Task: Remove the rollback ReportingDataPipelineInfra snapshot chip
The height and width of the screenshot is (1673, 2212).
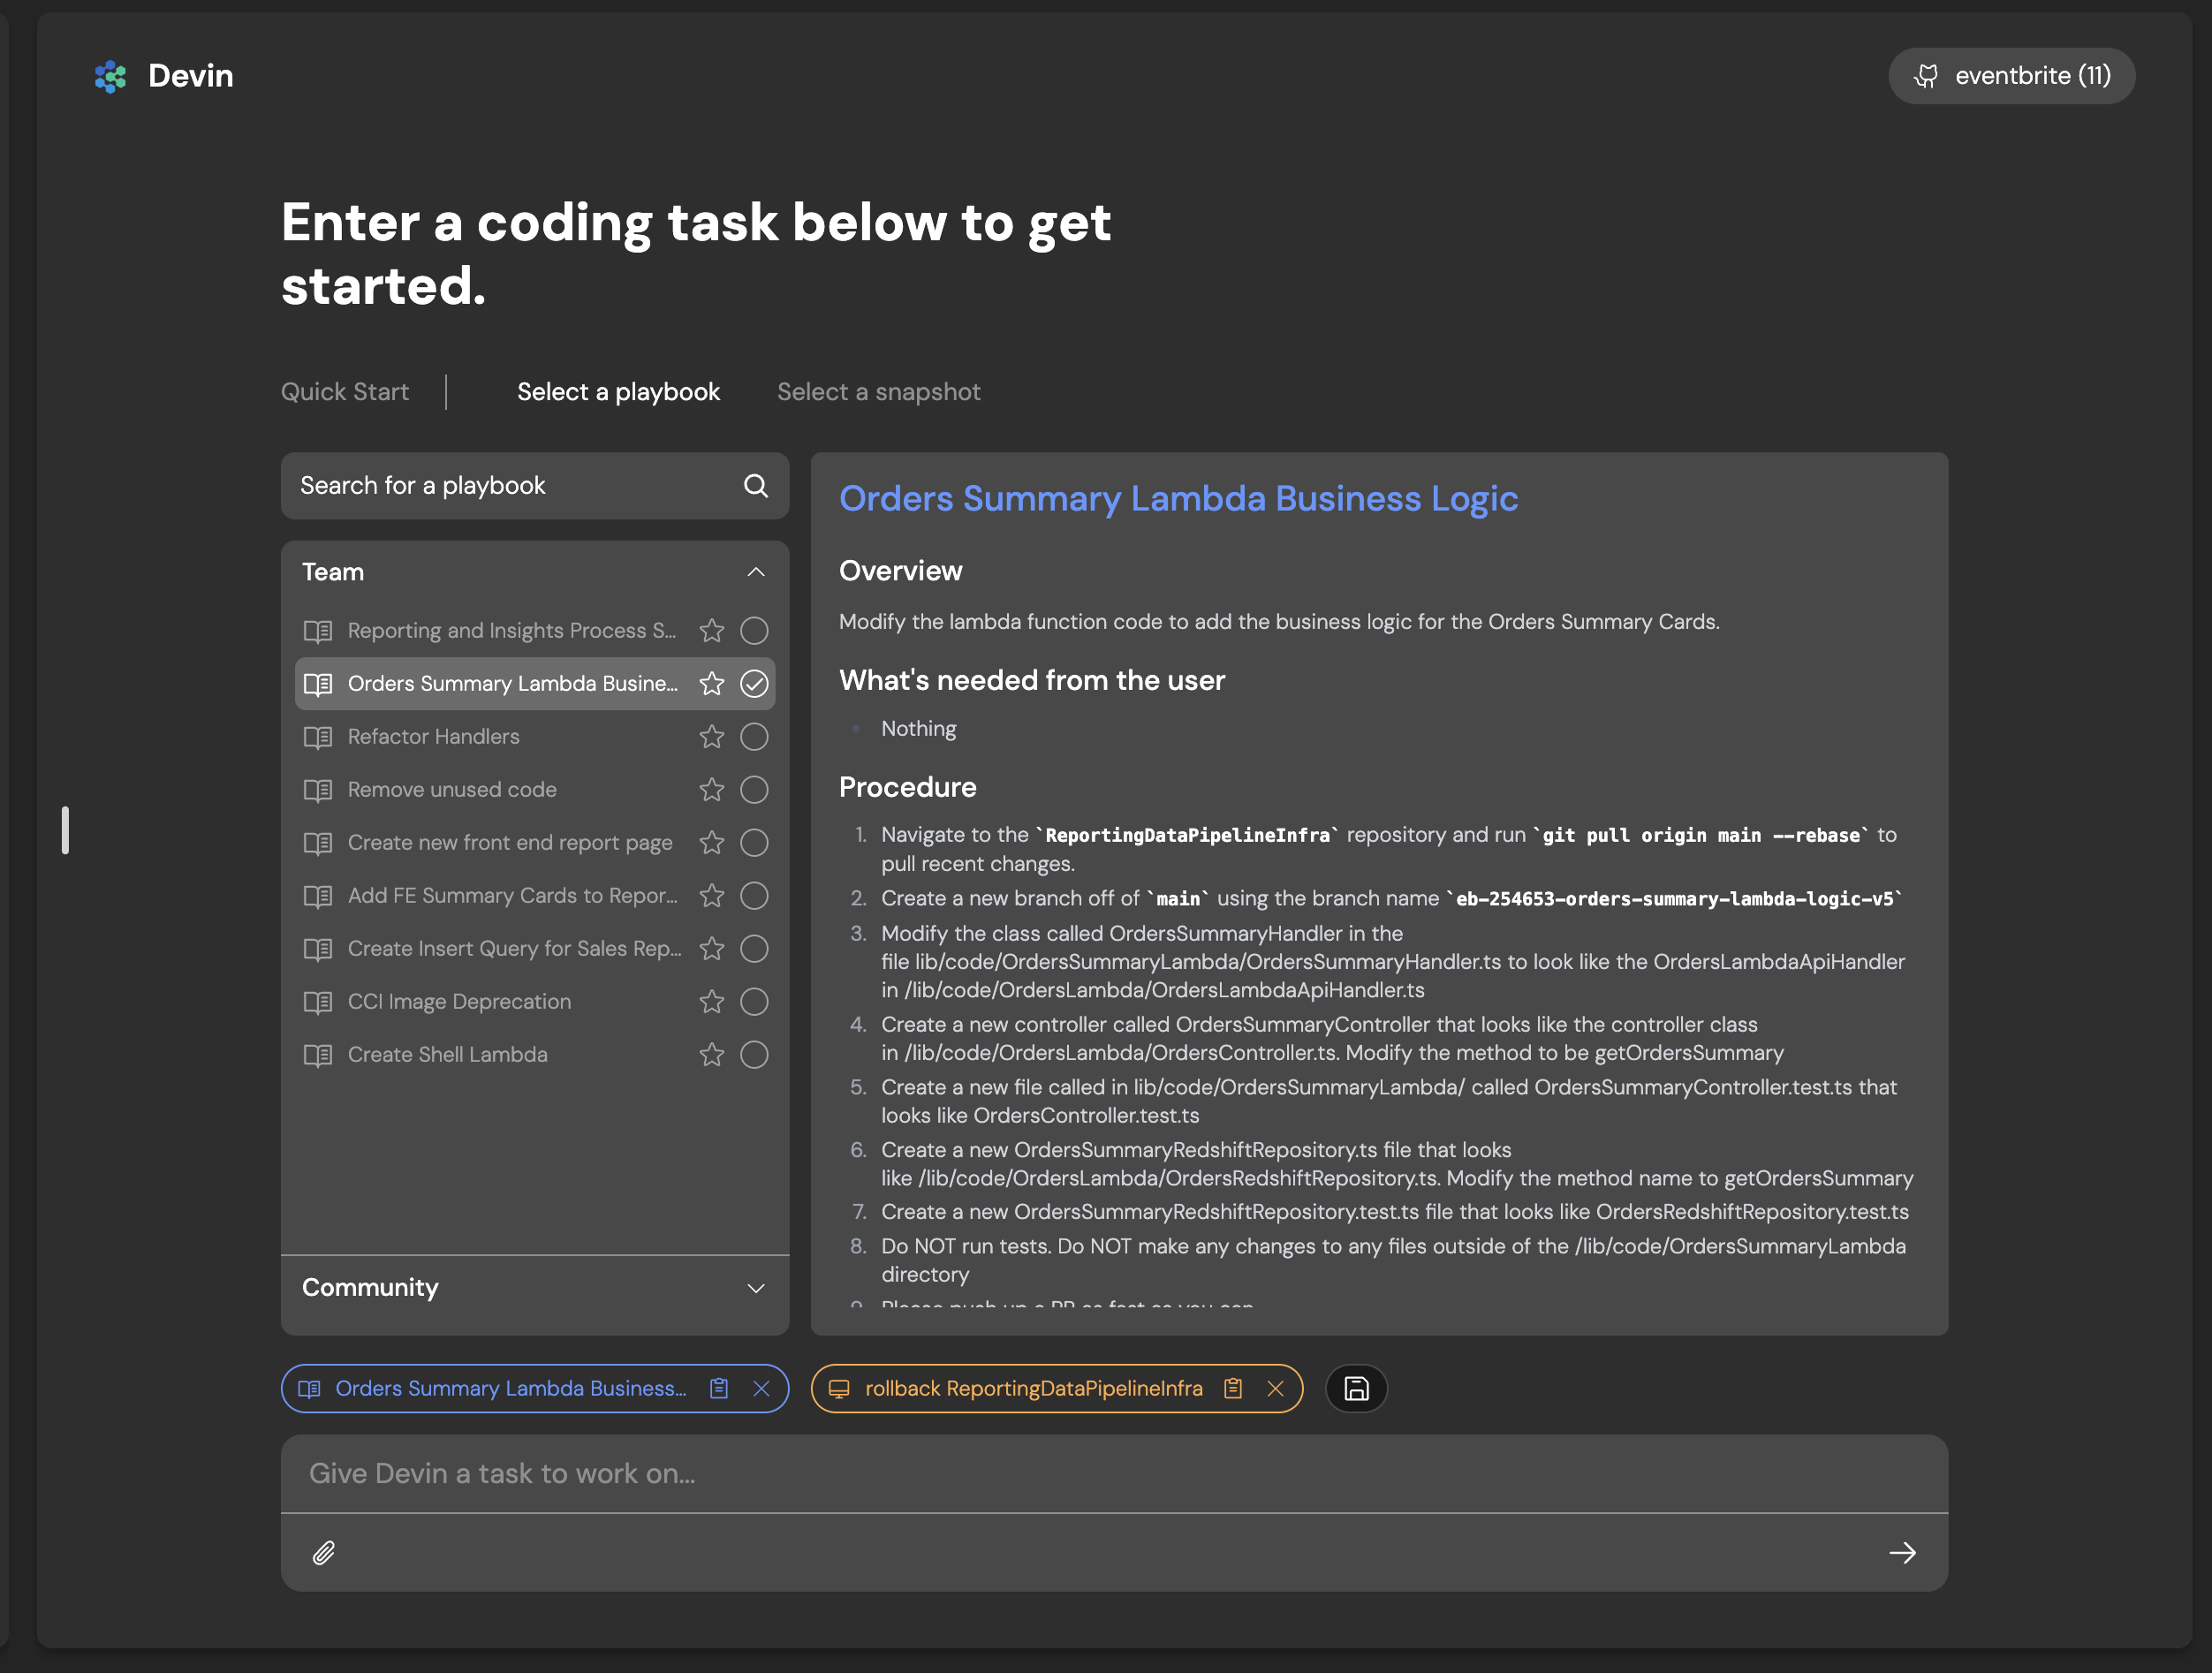Action: [x=1275, y=1389]
